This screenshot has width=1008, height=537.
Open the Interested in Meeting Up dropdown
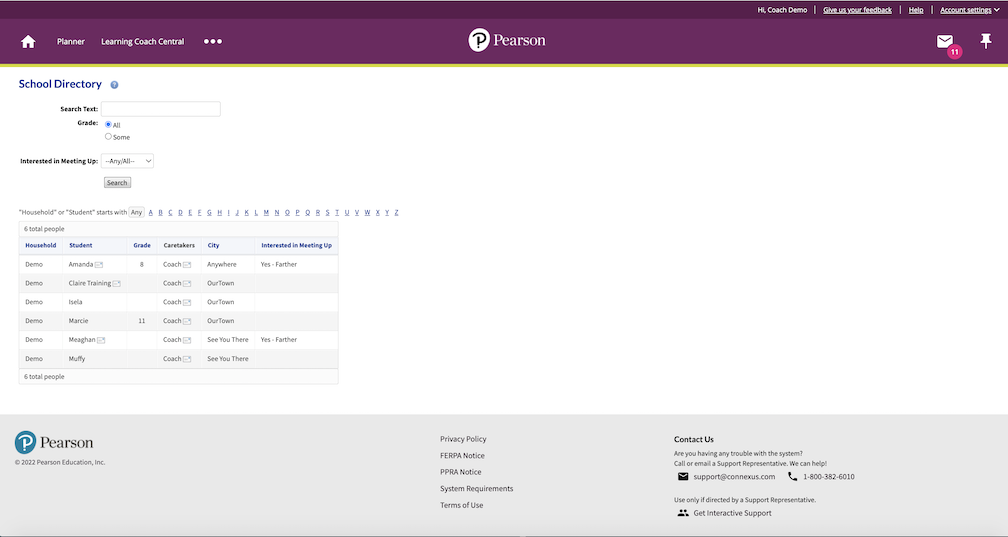(x=127, y=161)
